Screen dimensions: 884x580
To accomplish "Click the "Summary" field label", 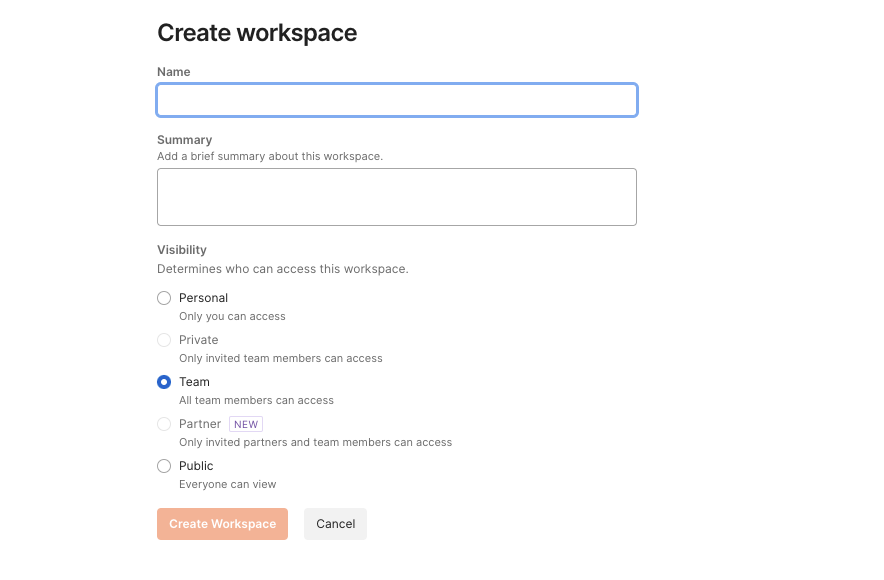I will tap(185, 140).
